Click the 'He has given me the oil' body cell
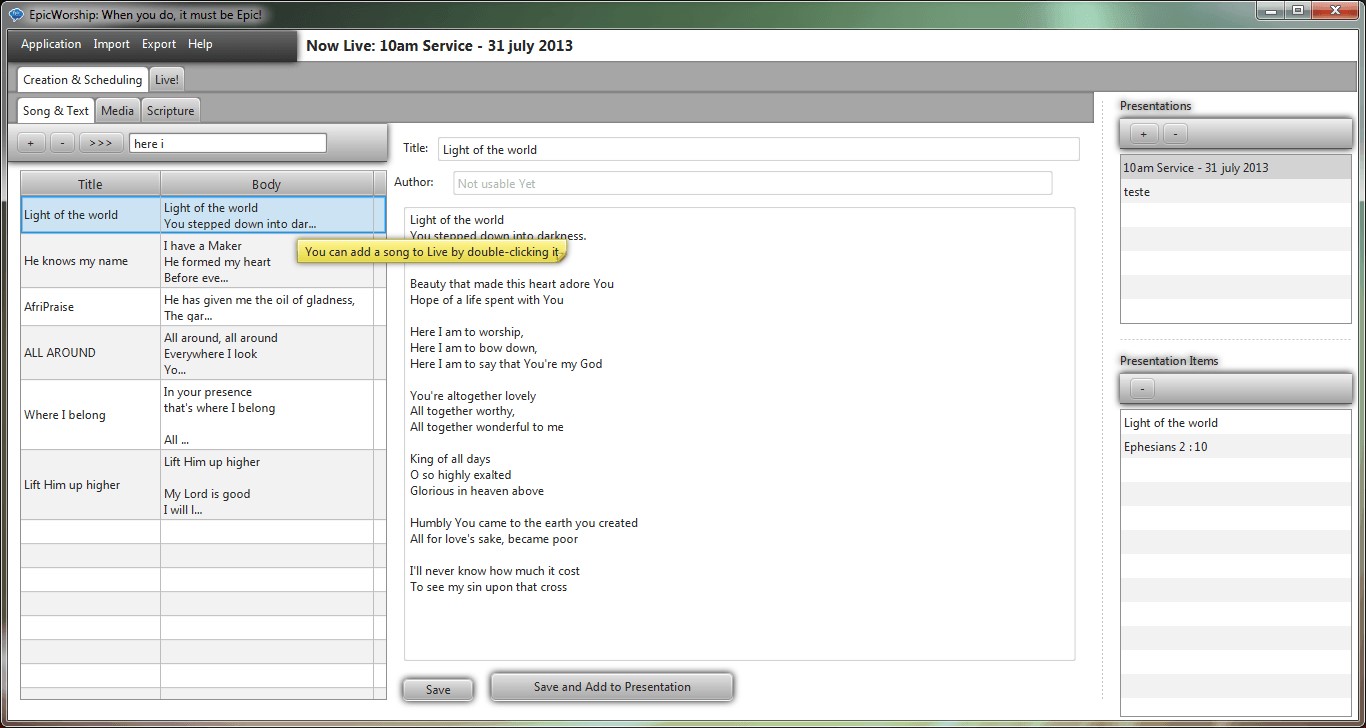Screen dimensions: 1366x728 pos(267,307)
